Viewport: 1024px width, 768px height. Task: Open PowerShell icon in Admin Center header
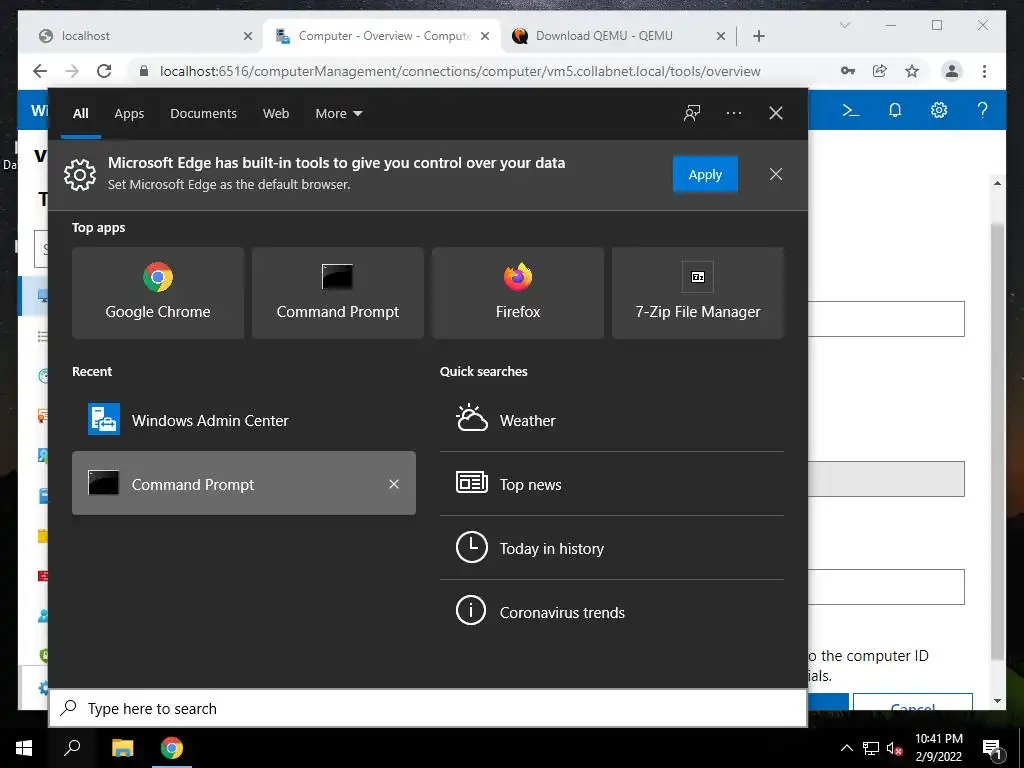click(x=850, y=110)
